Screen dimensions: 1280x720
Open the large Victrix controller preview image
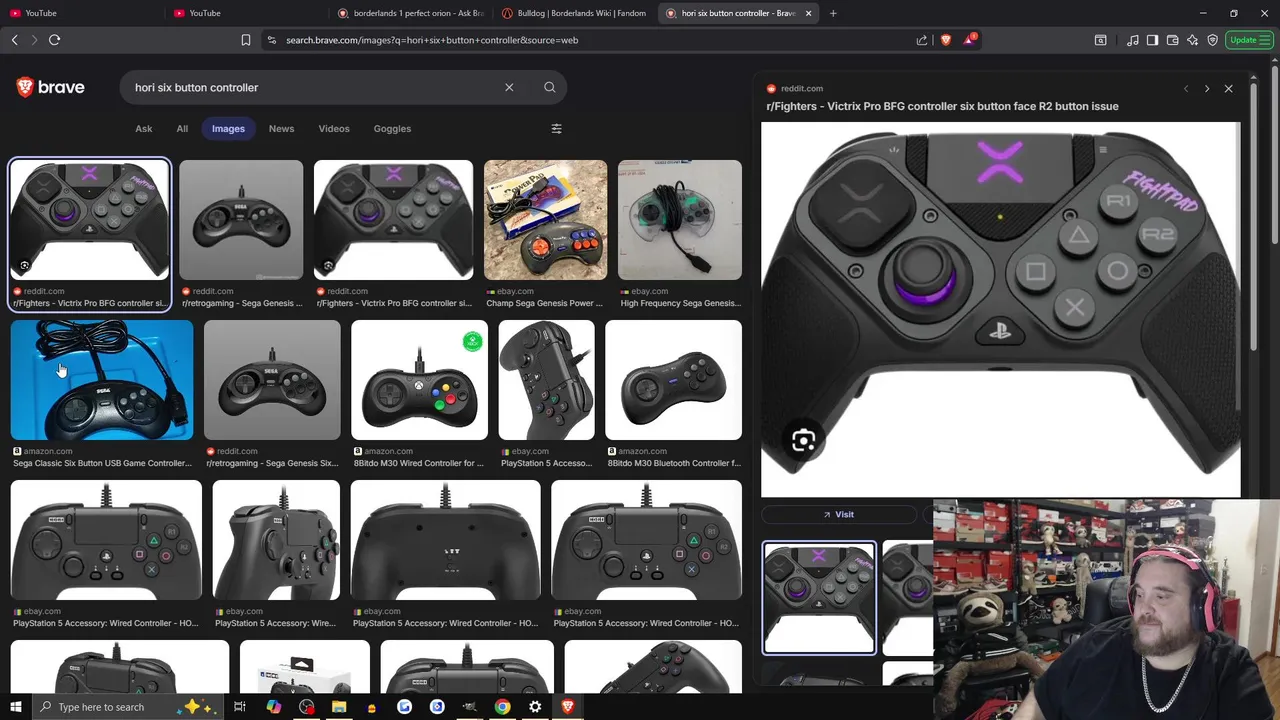point(1000,309)
